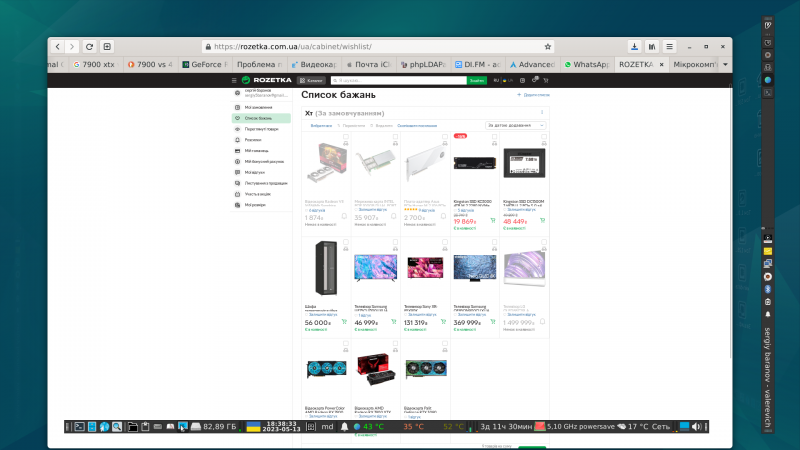Viewport: 800px width, 450px height.
Task: Add the 56 000 server cabinet to cart
Action: tap(345, 322)
